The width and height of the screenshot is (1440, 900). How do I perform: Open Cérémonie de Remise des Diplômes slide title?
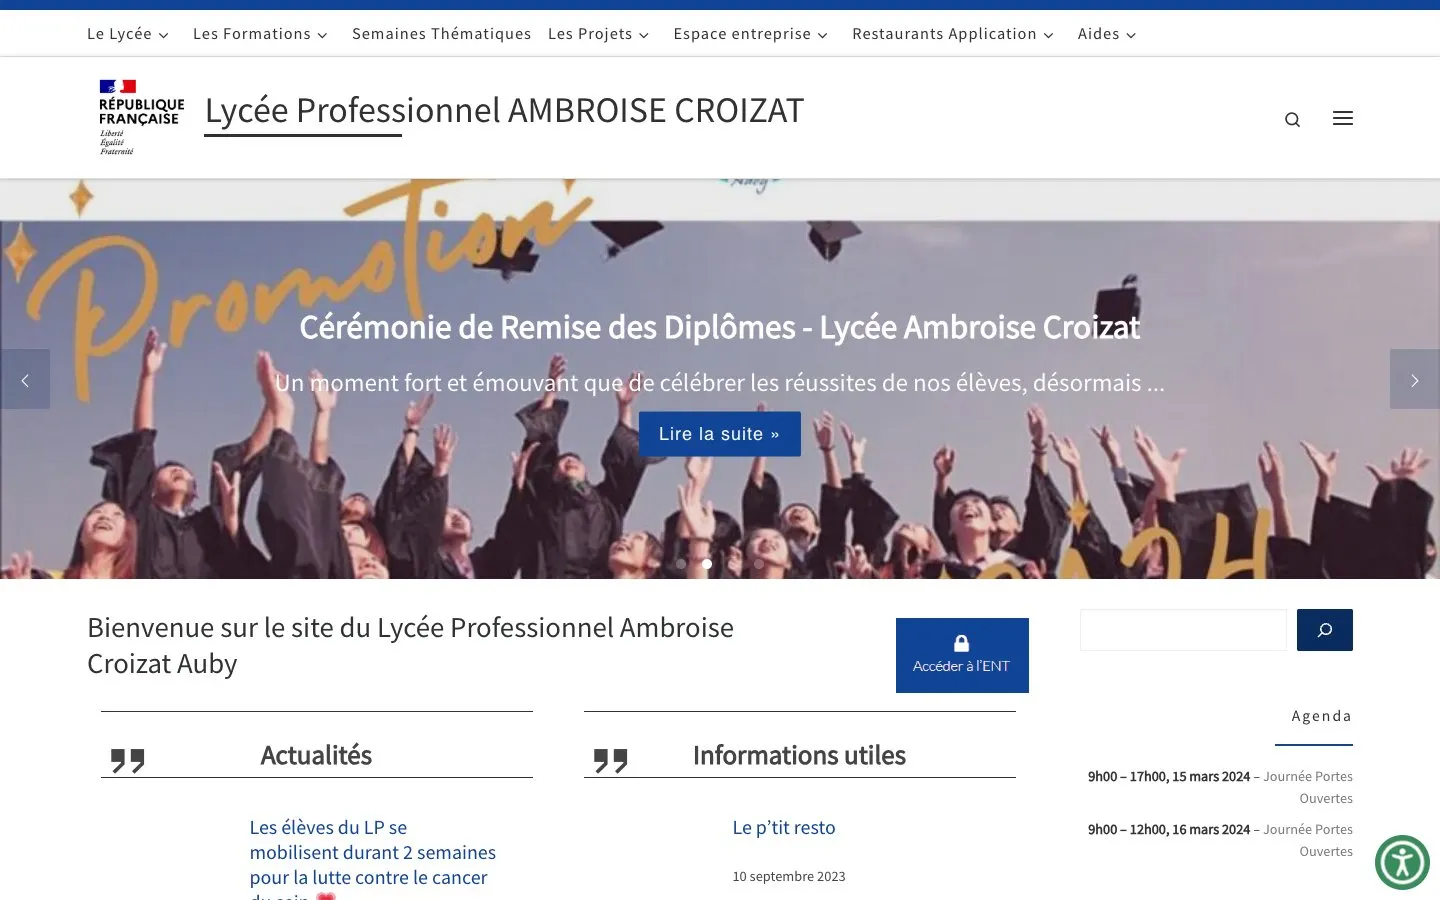click(720, 327)
